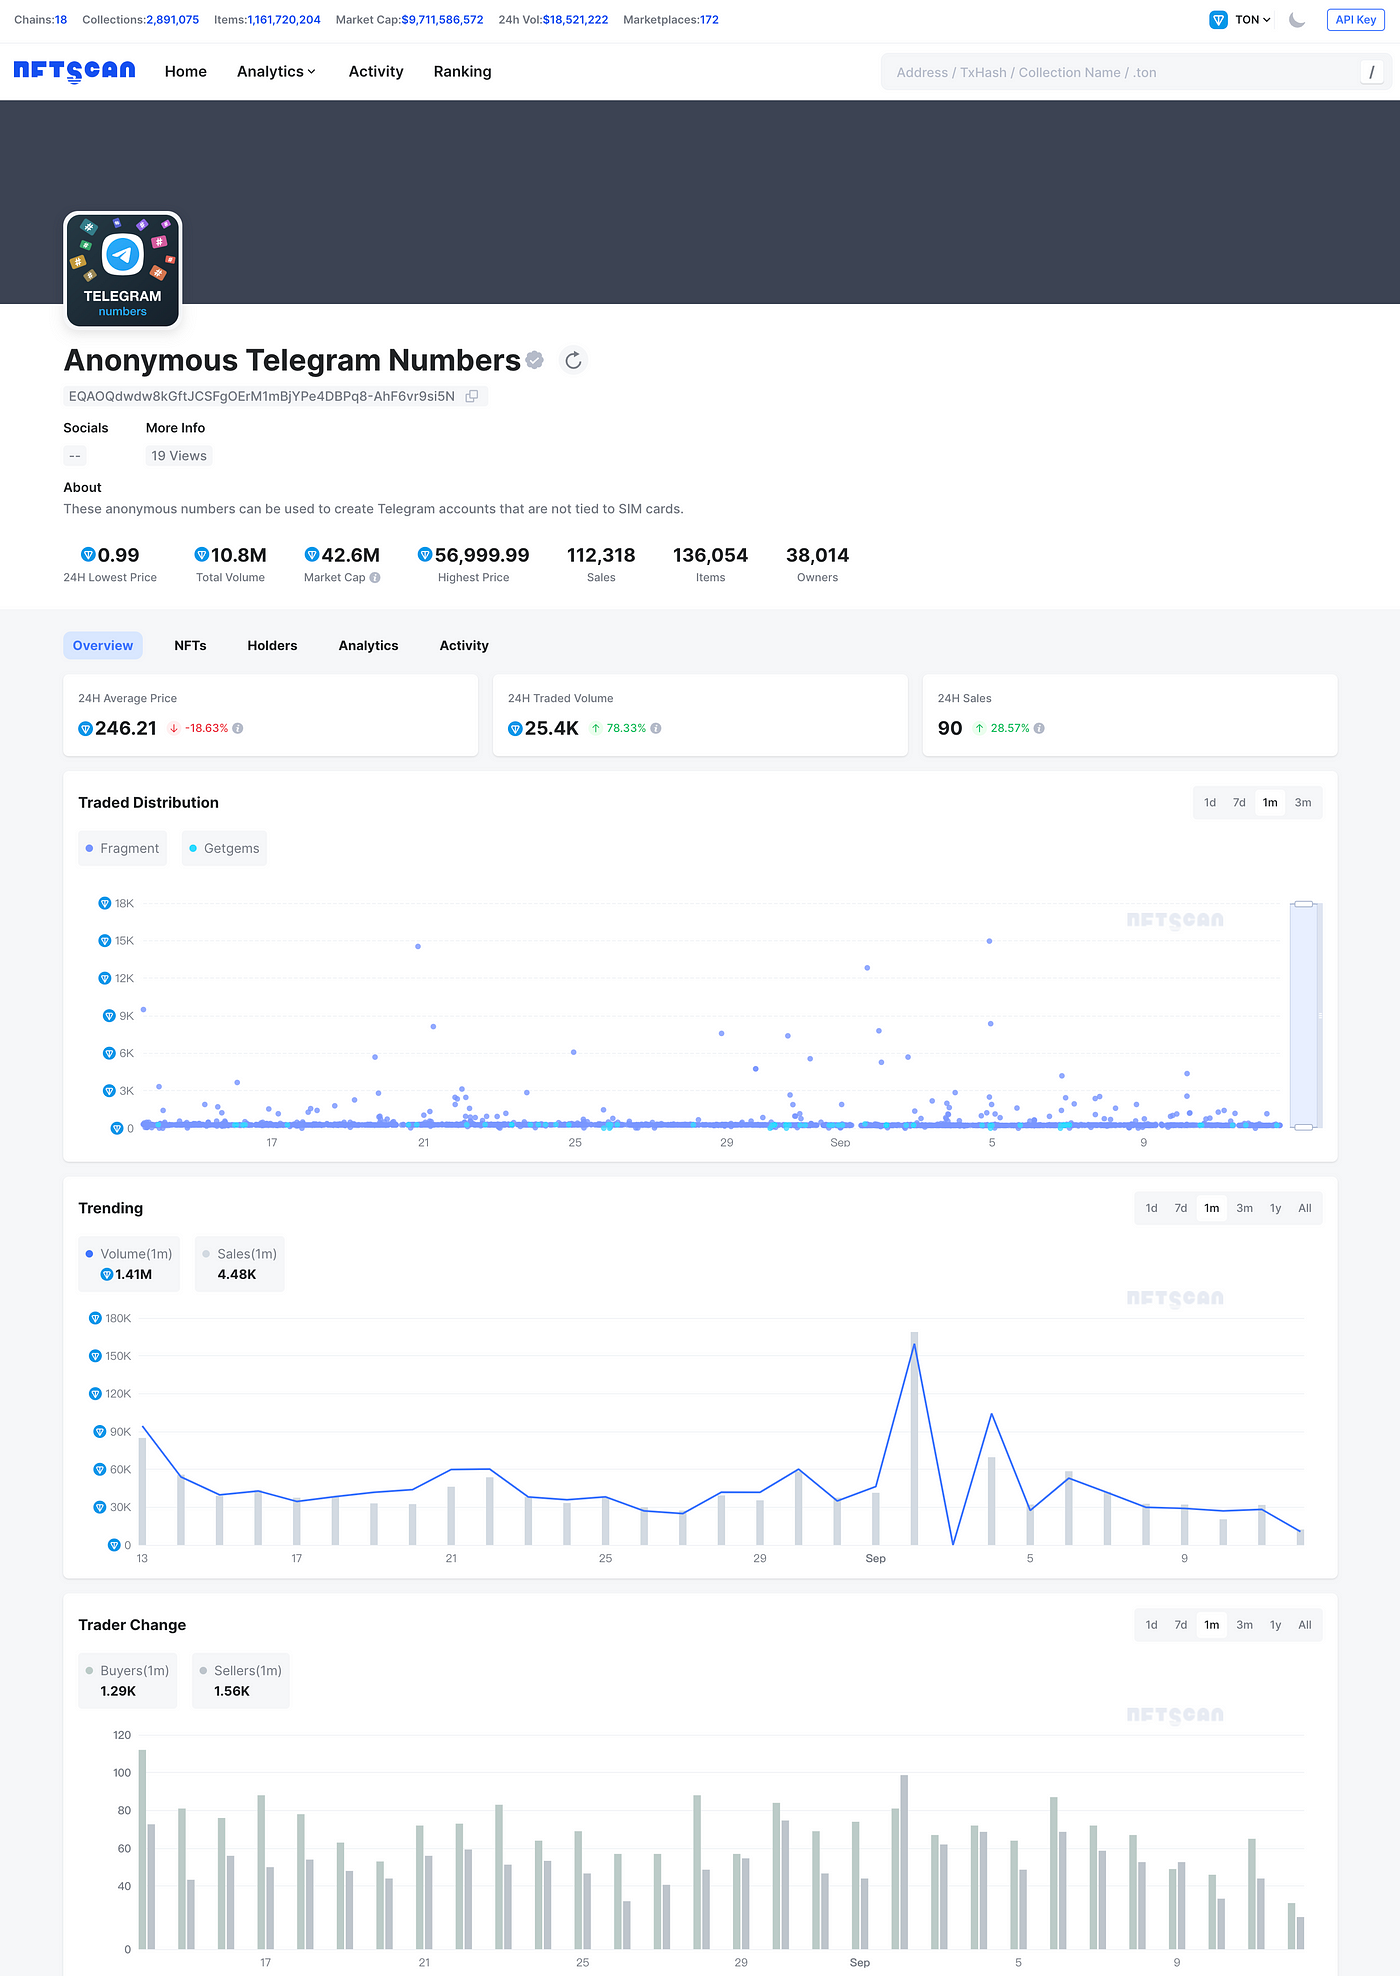Switch to the Holders tab
The height and width of the screenshot is (1976, 1400).
click(272, 646)
